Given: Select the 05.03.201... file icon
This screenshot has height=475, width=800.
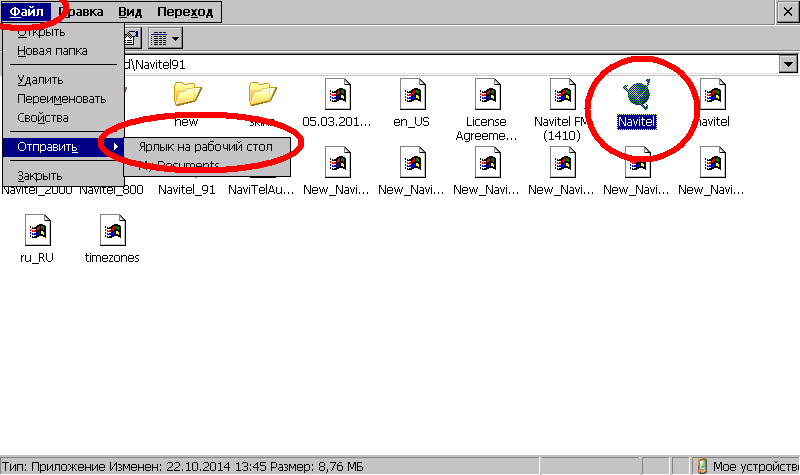Looking at the screenshot, I should (337, 94).
